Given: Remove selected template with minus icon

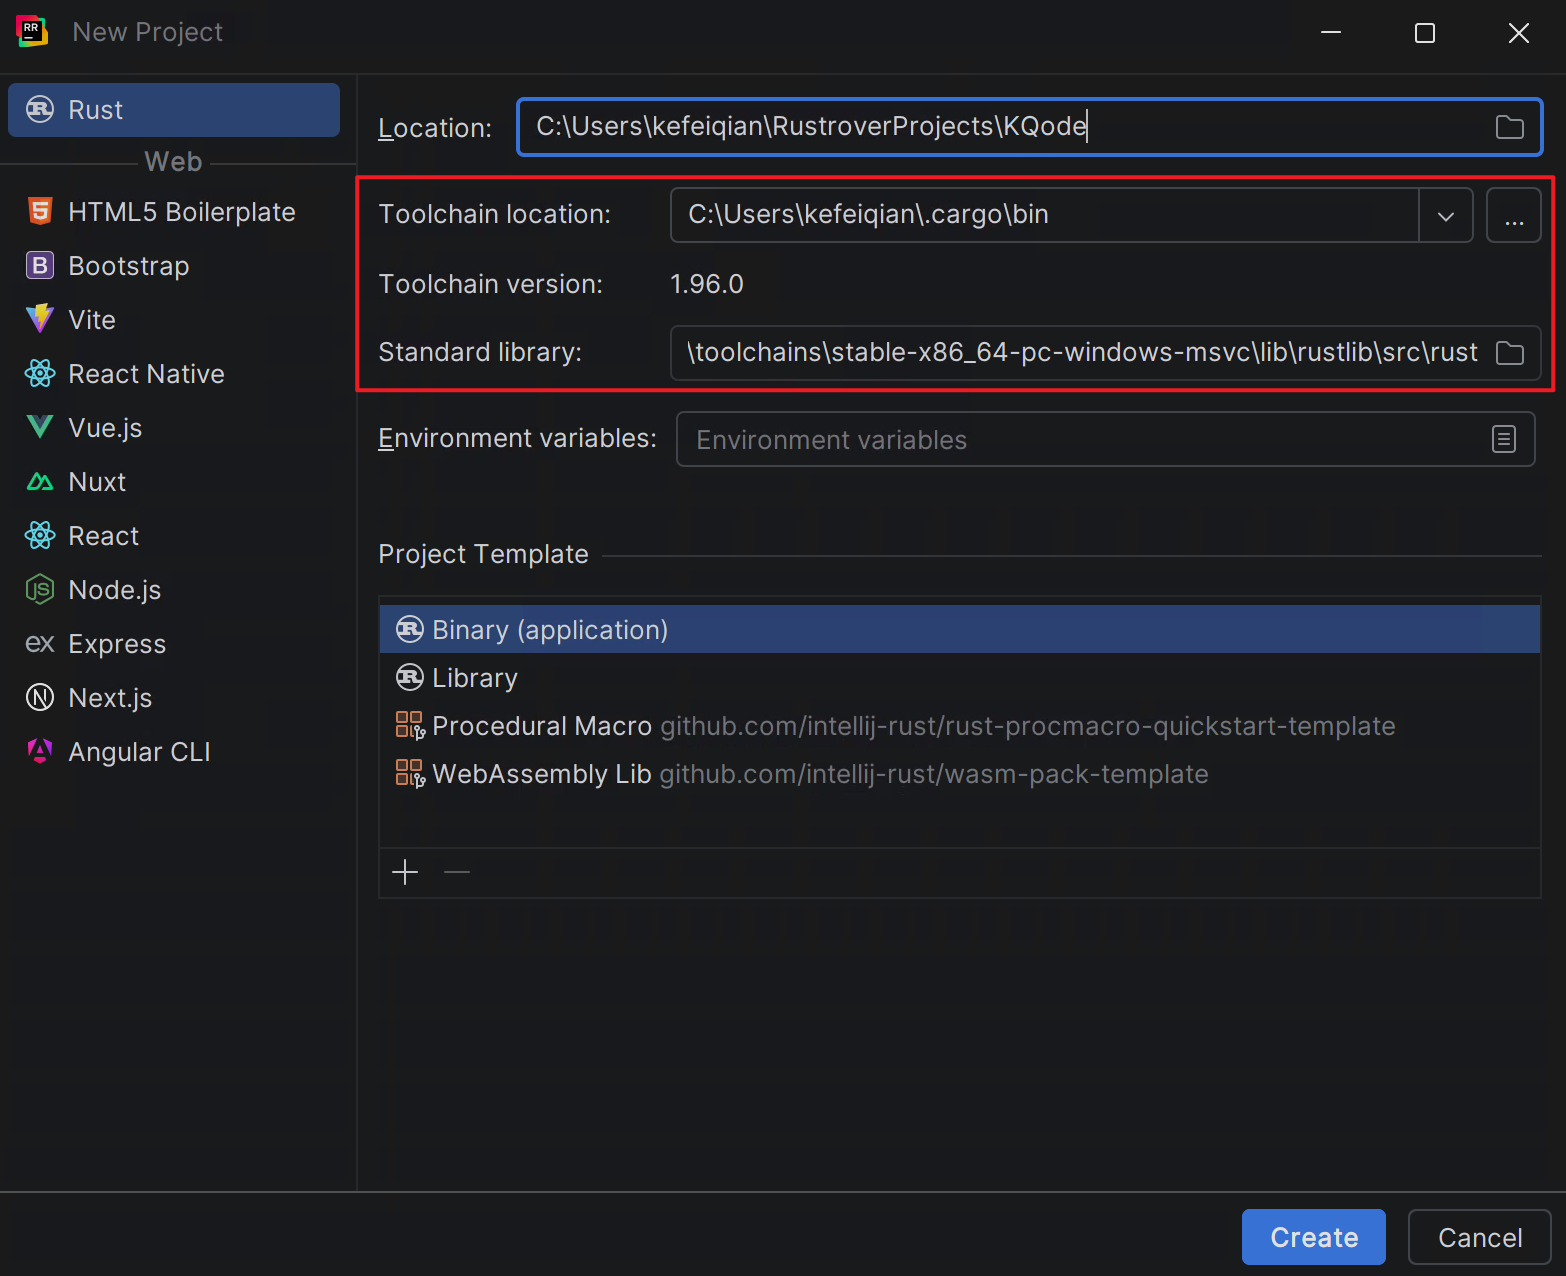Looking at the screenshot, I should pyautogui.click(x=457, y=872).
